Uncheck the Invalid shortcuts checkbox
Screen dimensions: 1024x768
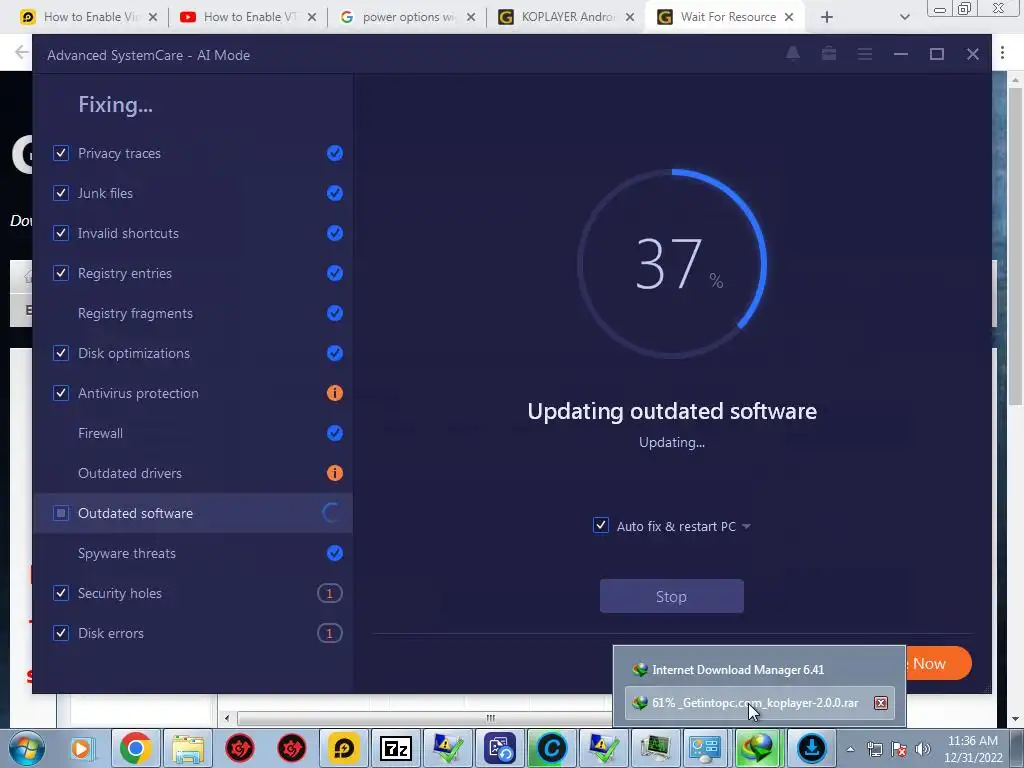pos(61,233)
